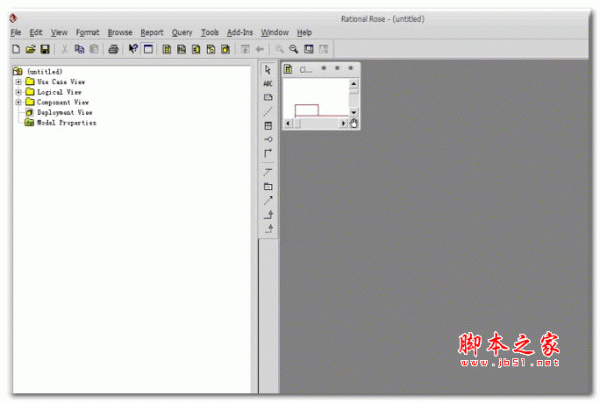Click the Browse Parent toolbar icon
This screenshot has width=600, height=403.
pyautogui.click(x=245, y=49)
